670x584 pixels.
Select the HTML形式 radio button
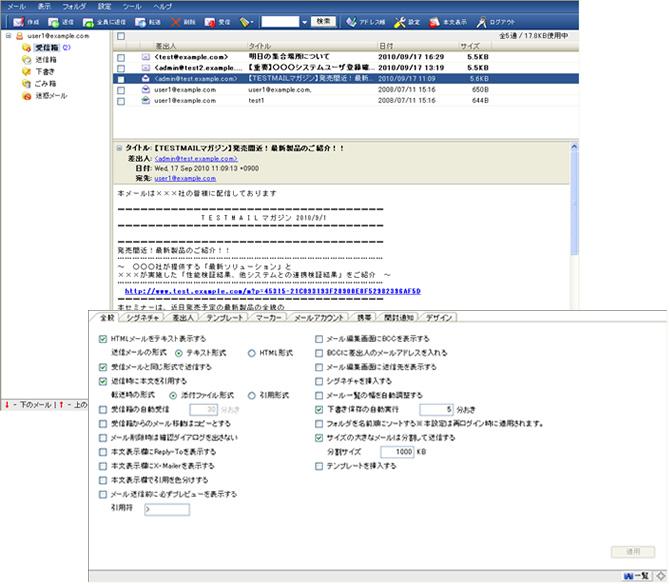pos(252,353)
